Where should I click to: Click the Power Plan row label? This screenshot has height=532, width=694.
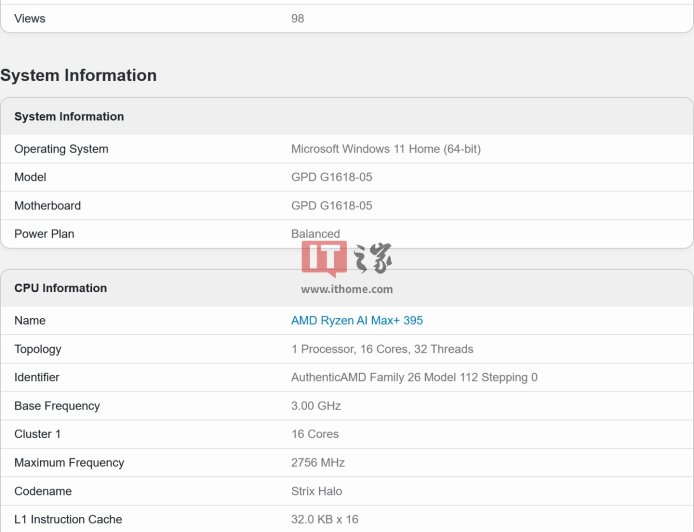[x=44, y=234]
